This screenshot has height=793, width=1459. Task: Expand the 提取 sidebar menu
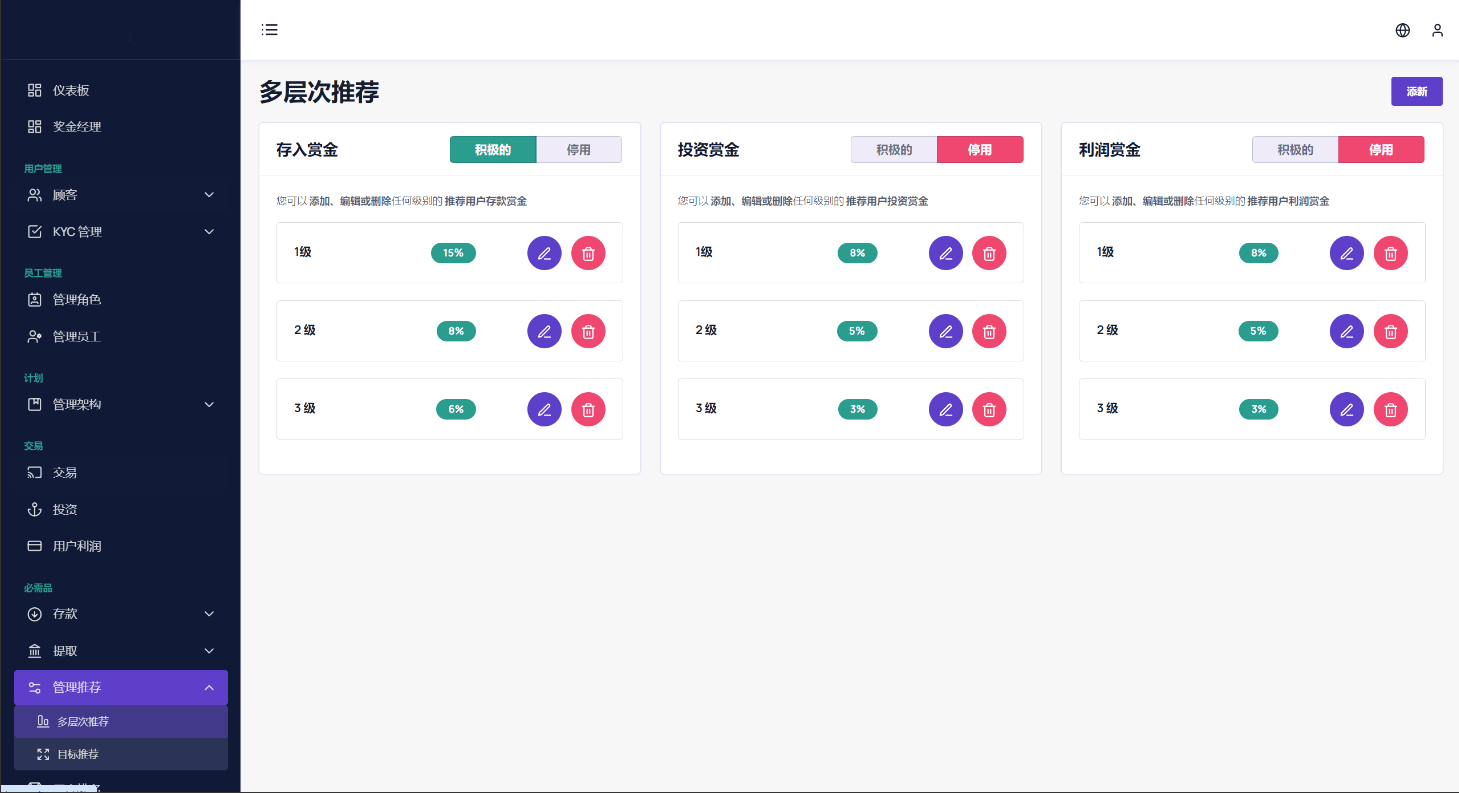(x=120, y=651)
